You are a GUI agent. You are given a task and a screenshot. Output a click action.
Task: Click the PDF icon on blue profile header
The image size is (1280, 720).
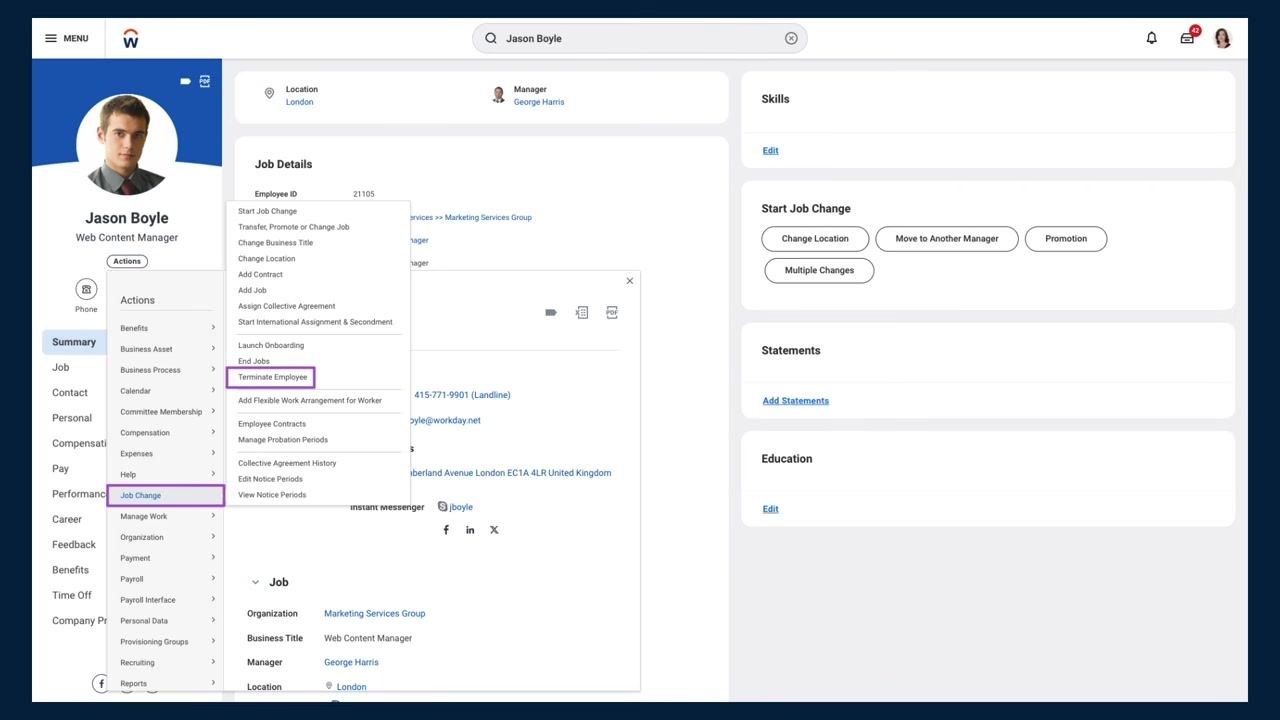[x=205, y=81]
